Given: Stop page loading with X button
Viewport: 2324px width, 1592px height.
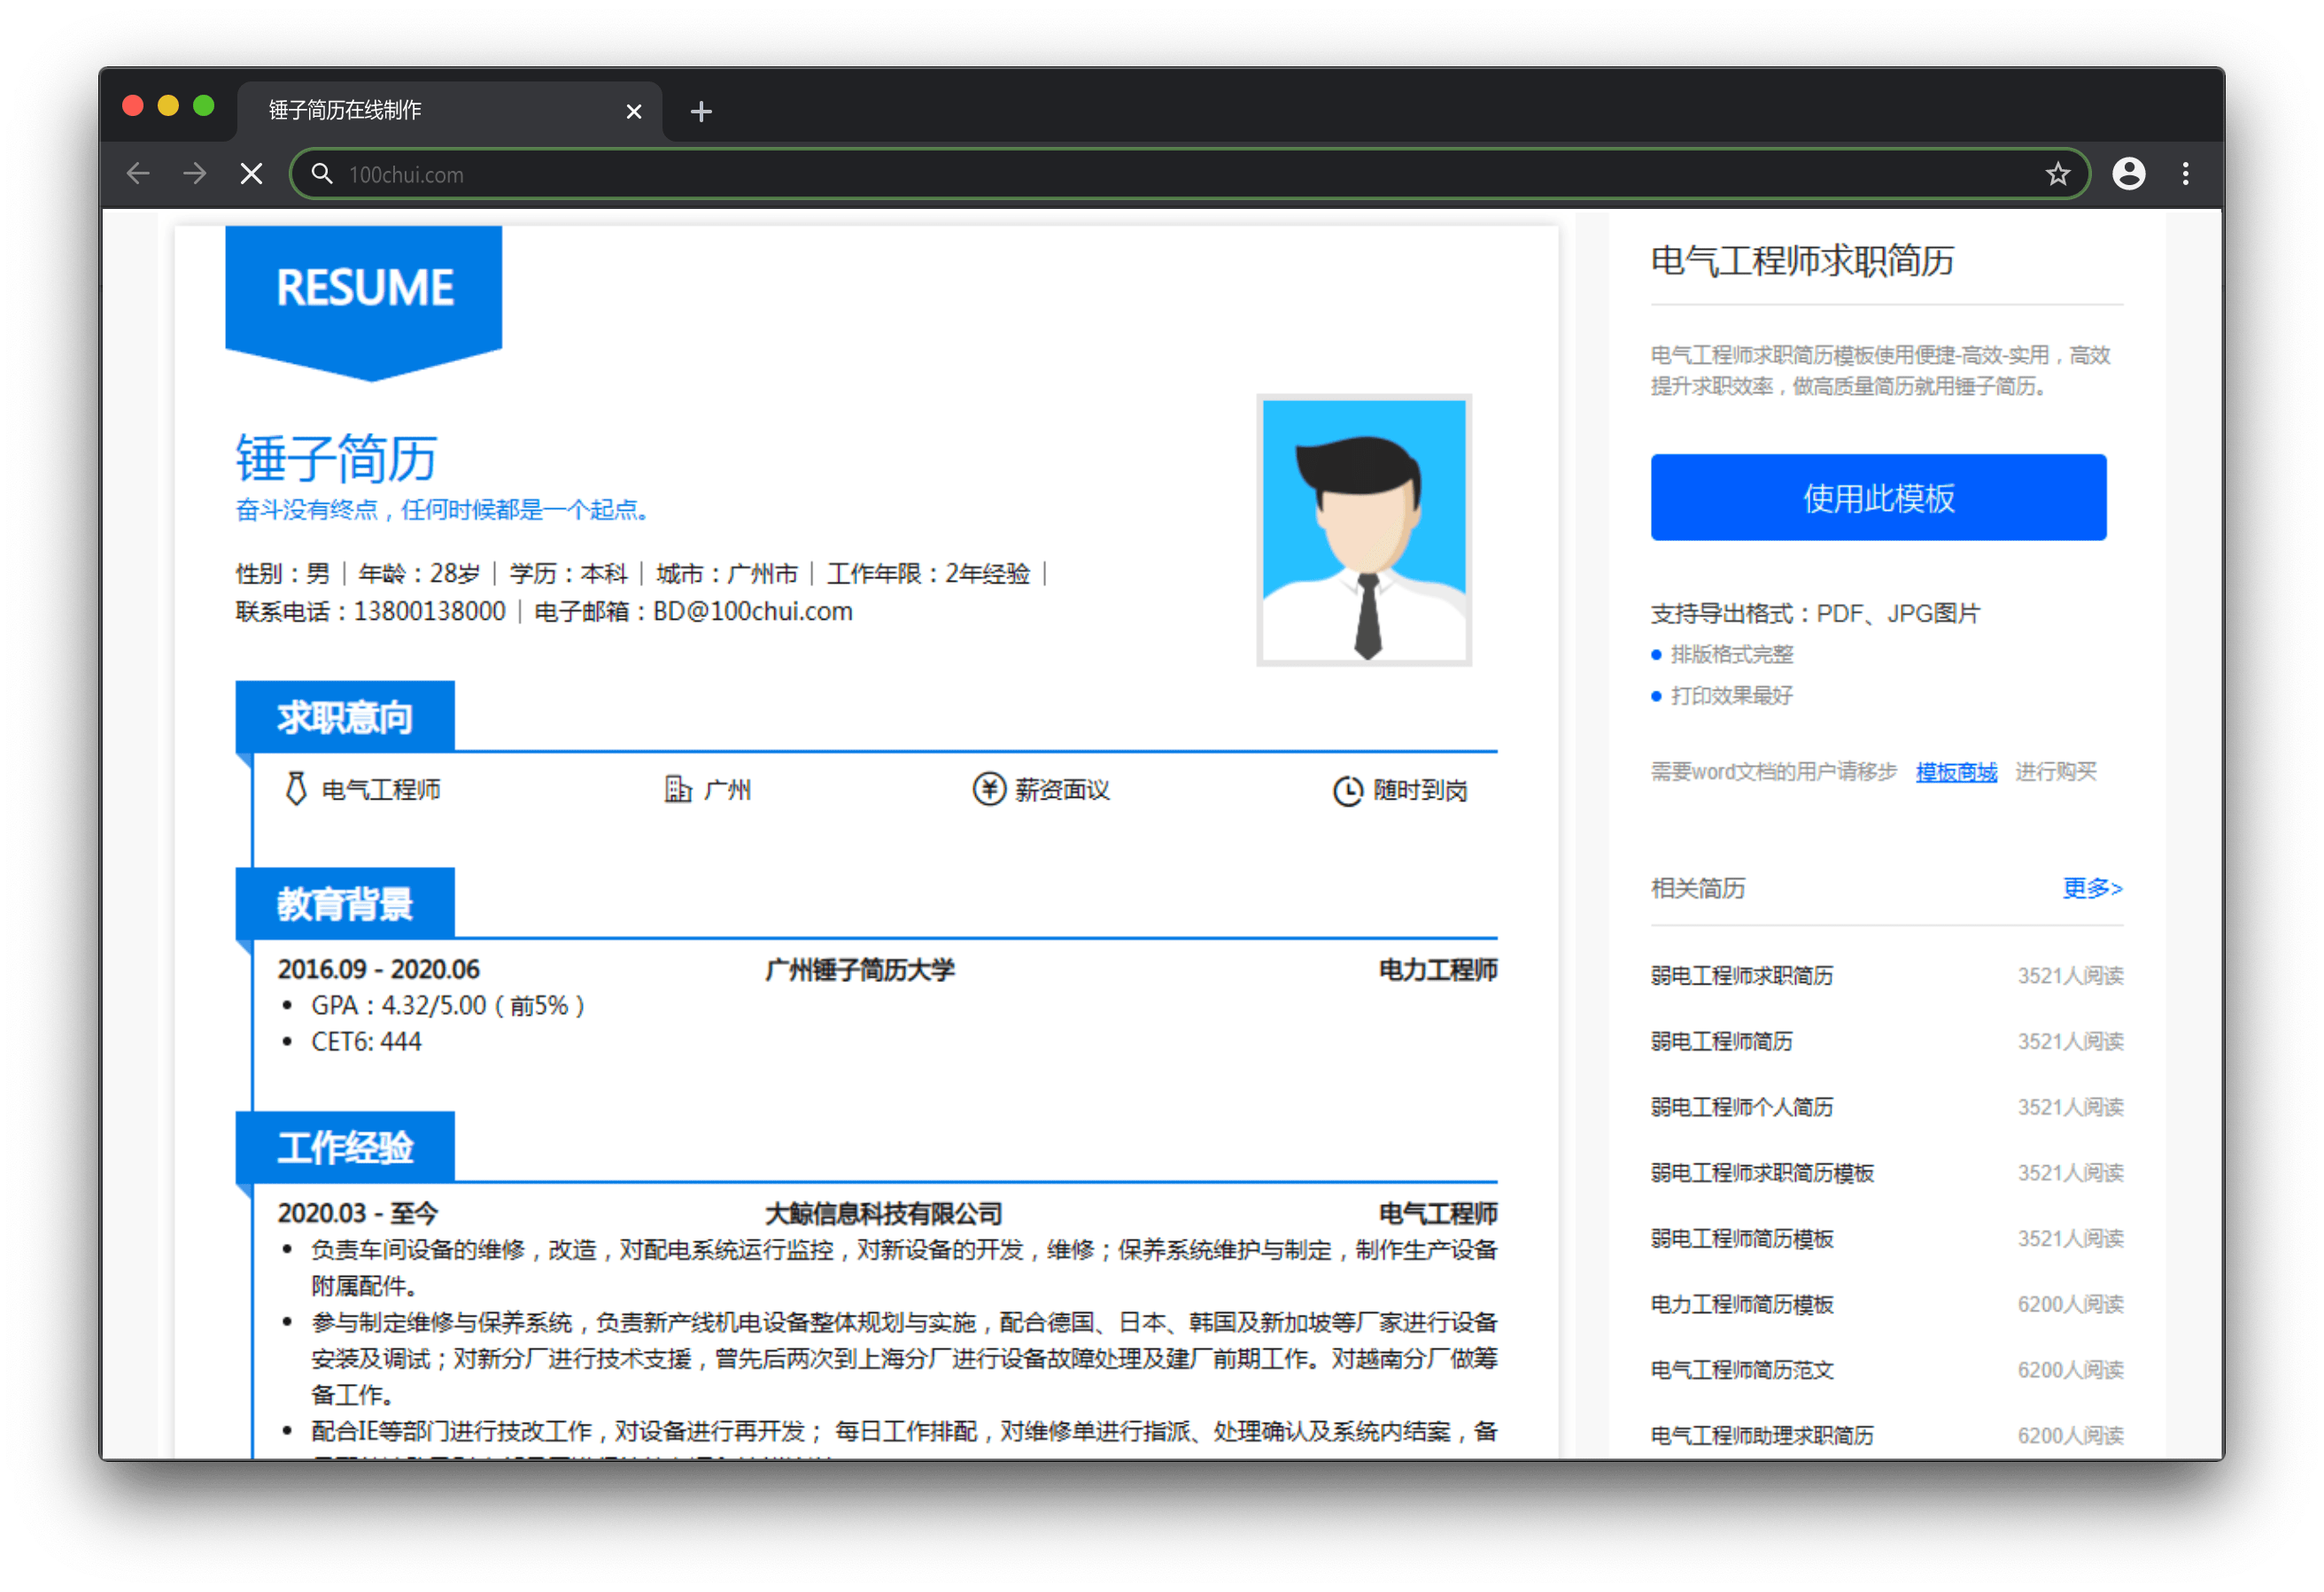Looking at the screenshot, I should pyautogui.click(x=252, y=174).
